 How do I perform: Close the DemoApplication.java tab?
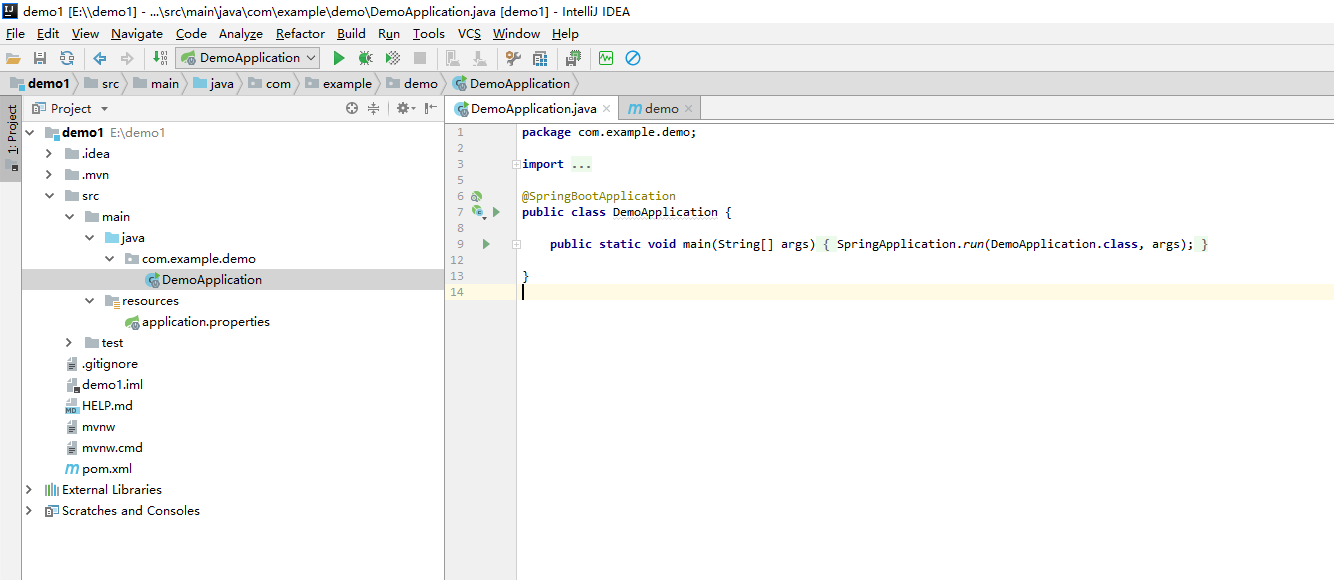[x=607, y=109]
